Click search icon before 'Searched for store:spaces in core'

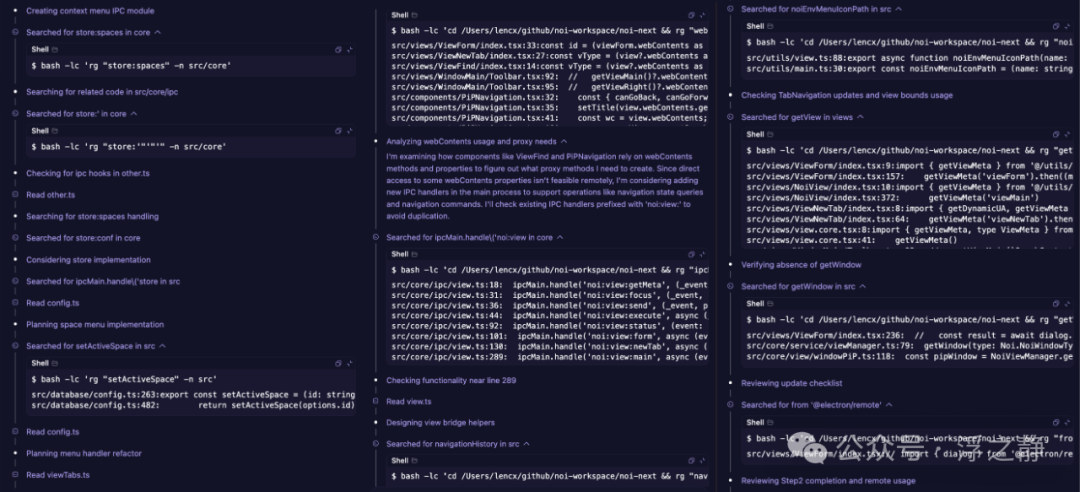(x=15, y=32)
